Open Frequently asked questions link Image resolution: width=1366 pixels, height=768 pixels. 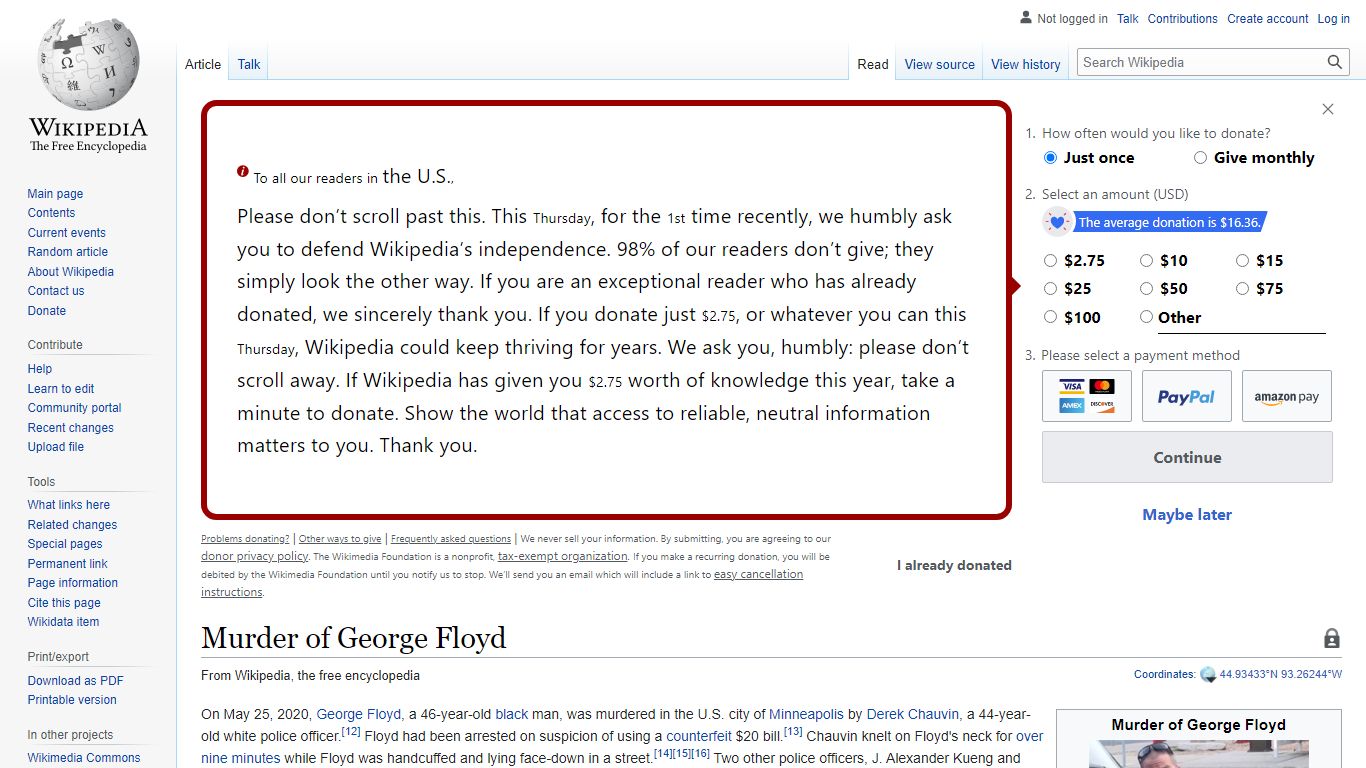451,539
